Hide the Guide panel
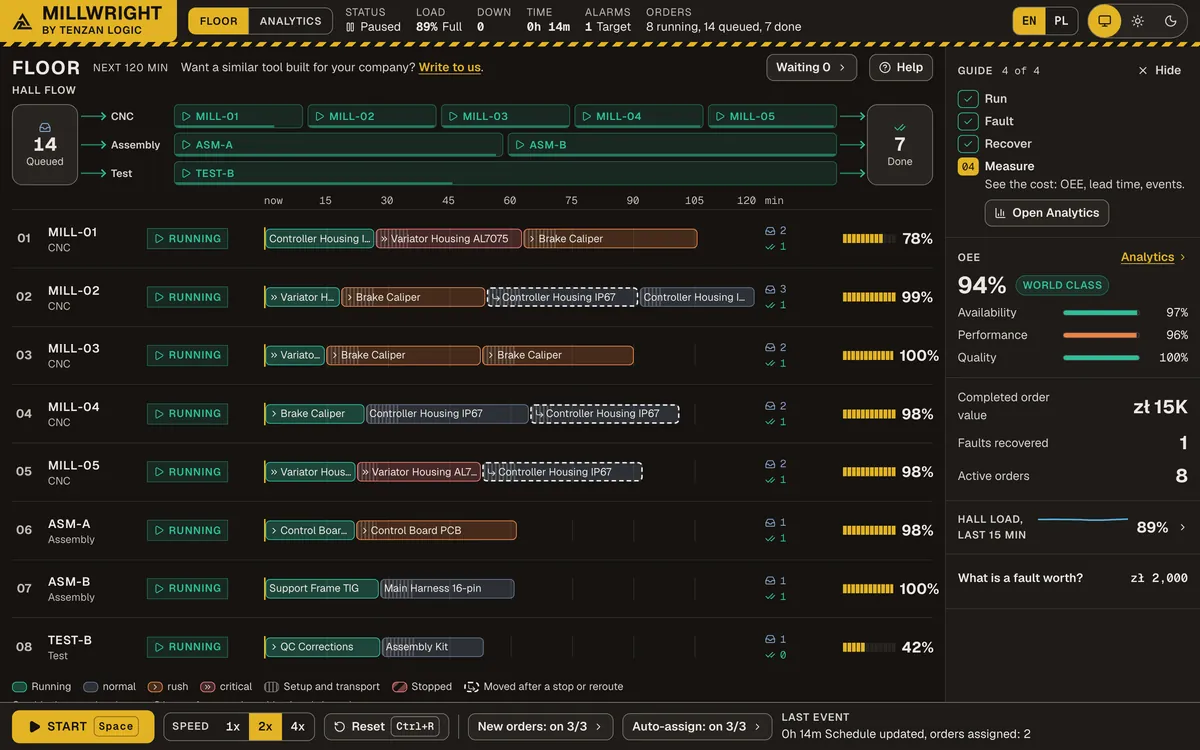Screen dimensions: 1200x750 coord(1160,71)
